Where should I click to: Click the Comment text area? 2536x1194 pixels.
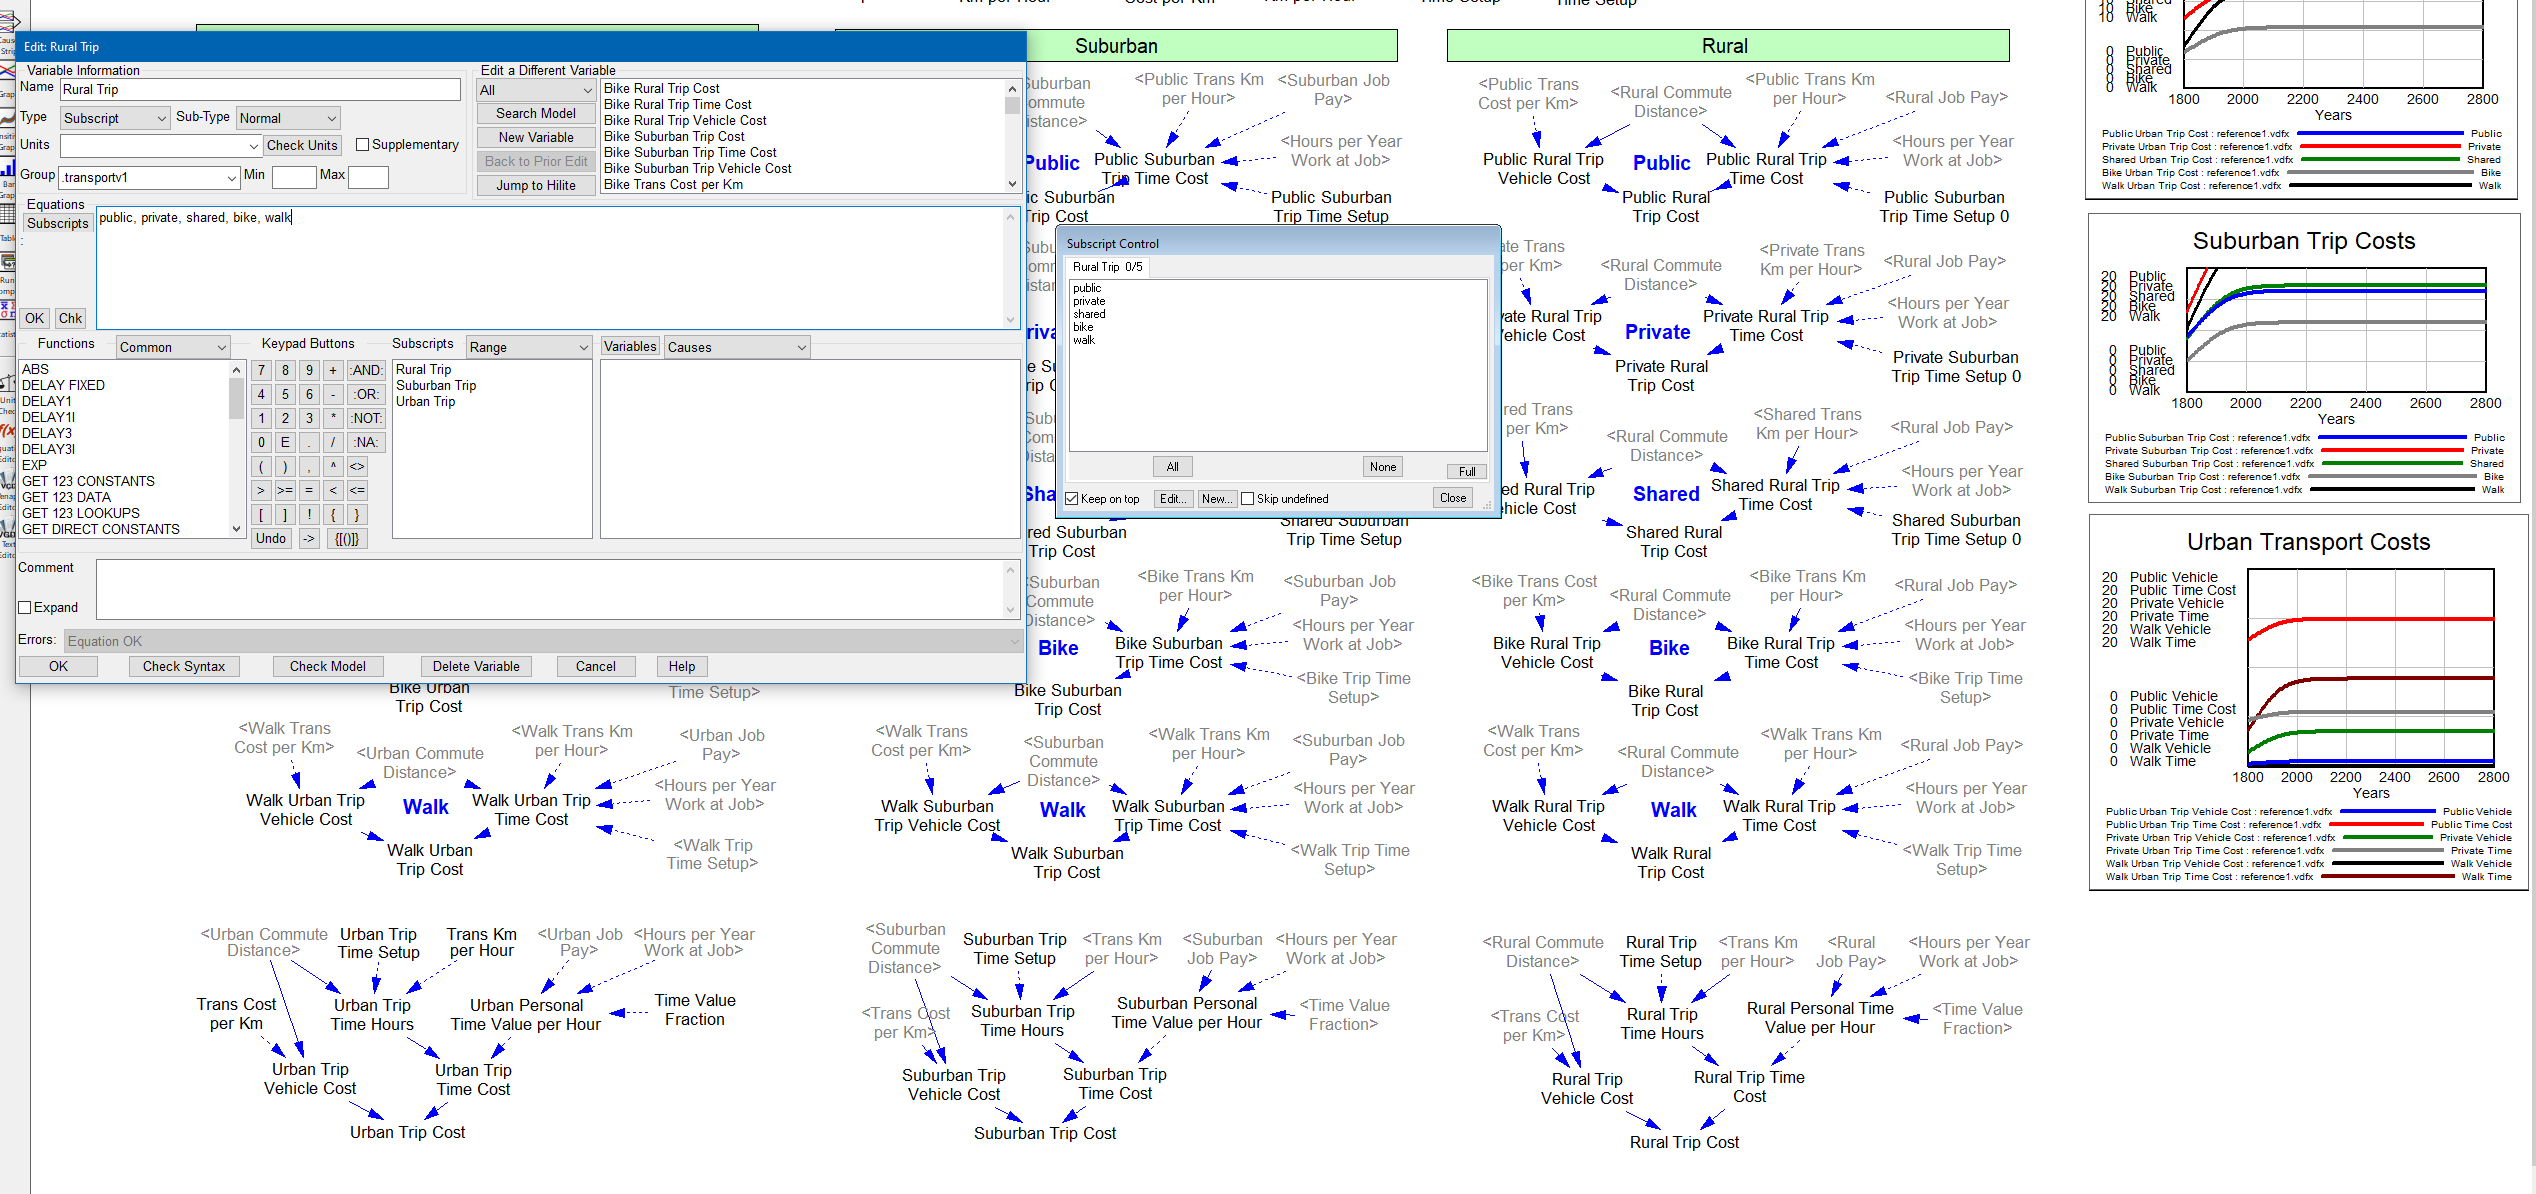point(550,589)
